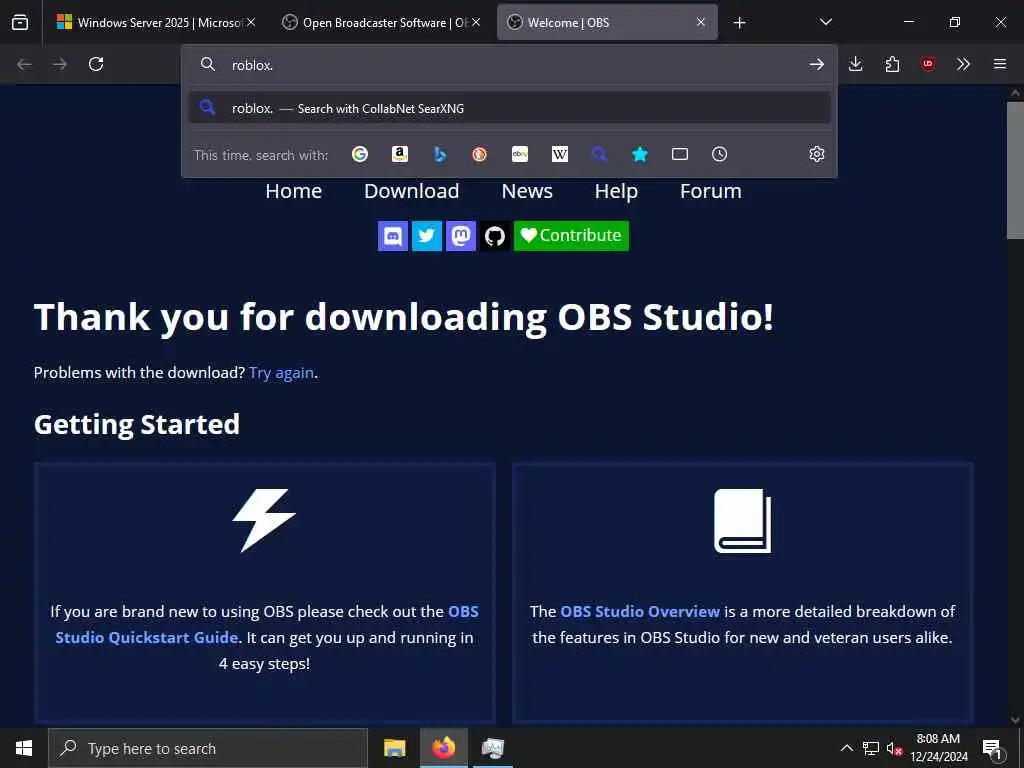Close the Windows Server 2025 tab
The image size is (1024, 768).
point(251,22)
